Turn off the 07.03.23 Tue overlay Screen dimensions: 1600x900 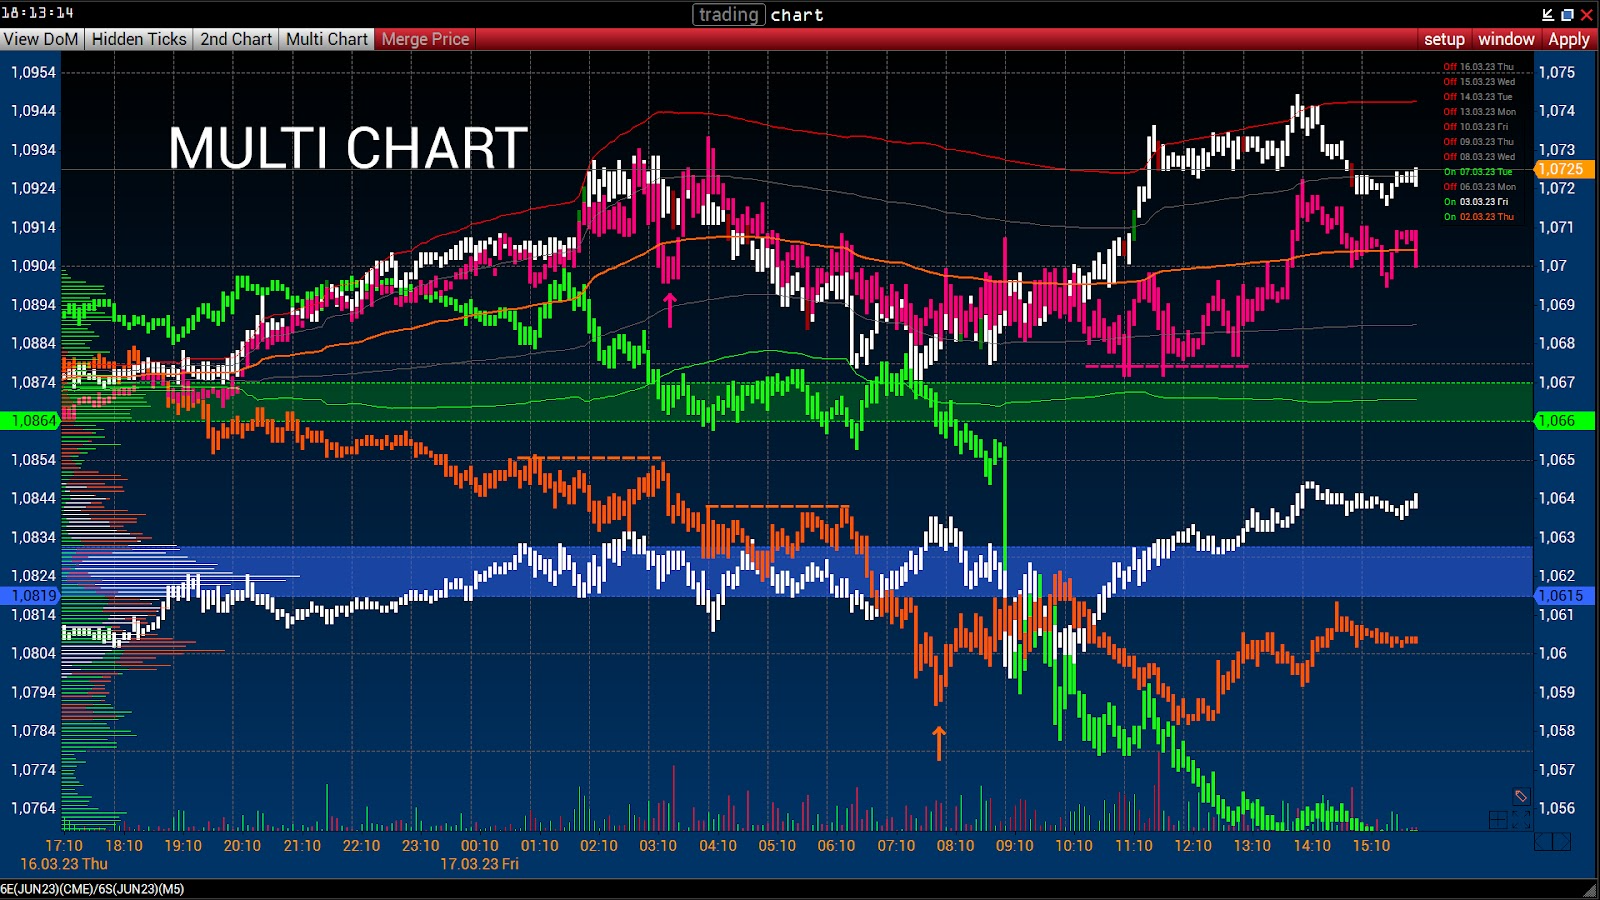pyautogui.click(x=1478, y=172)
